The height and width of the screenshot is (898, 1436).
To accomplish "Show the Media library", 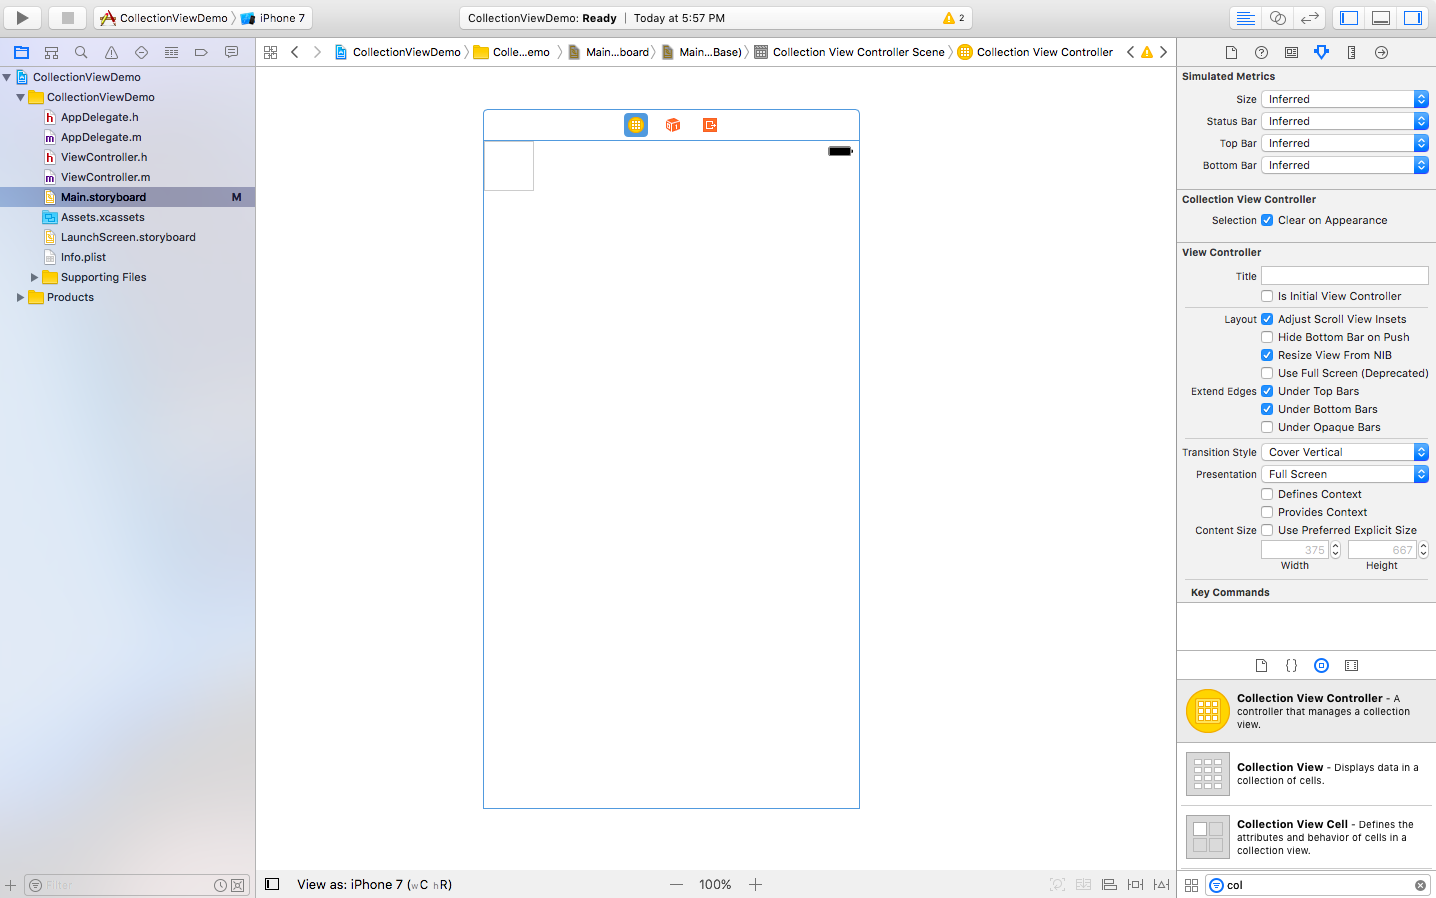I will coord(1351,665).
